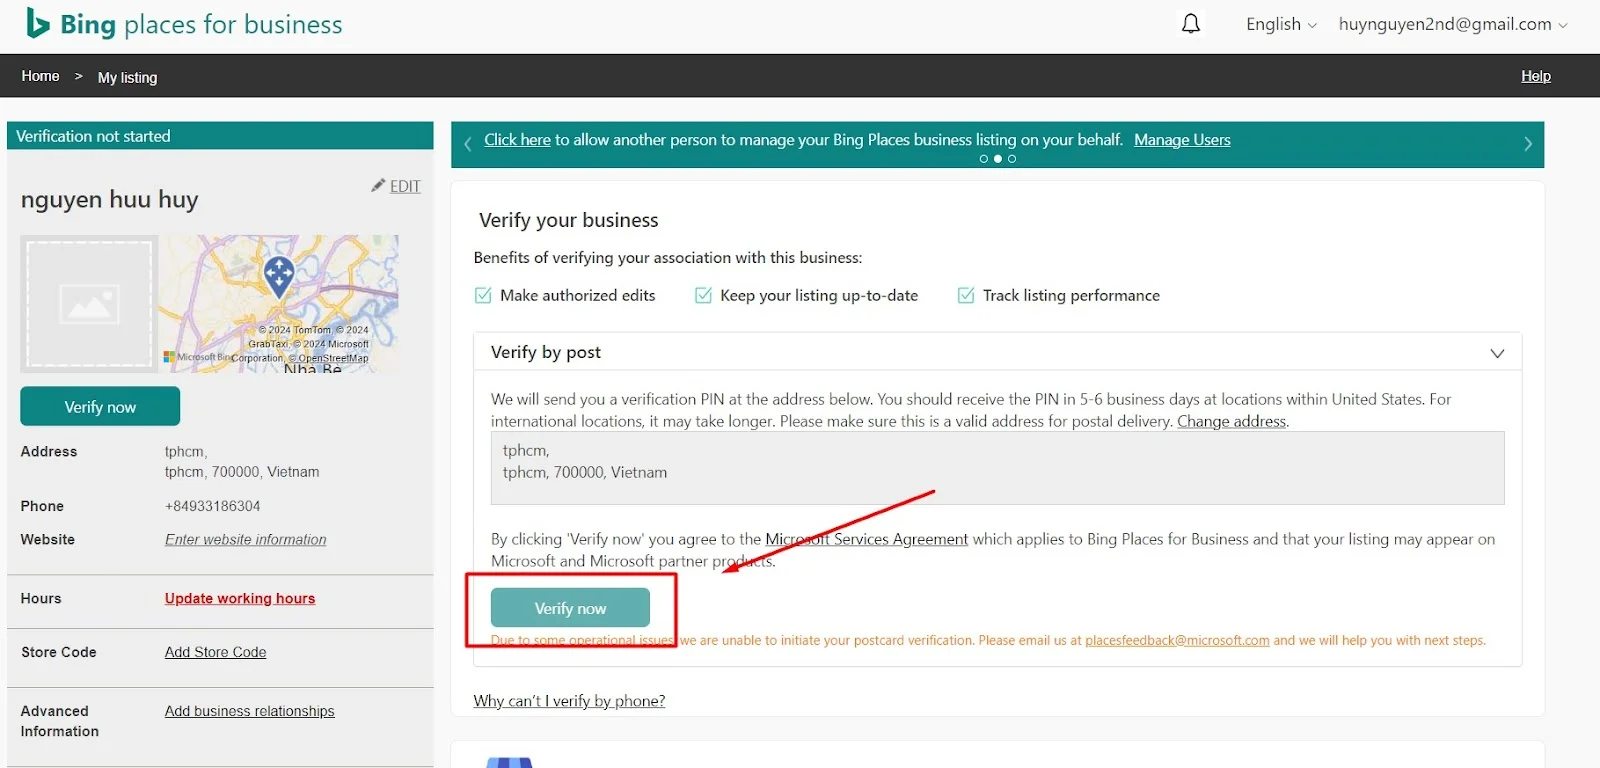Click Home in the breadcrumb

pos(40,76)
